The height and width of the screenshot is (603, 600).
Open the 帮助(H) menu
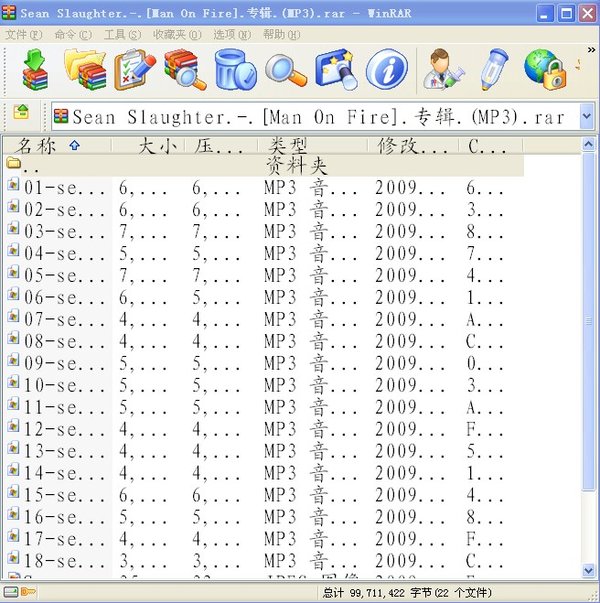point(282,35)
